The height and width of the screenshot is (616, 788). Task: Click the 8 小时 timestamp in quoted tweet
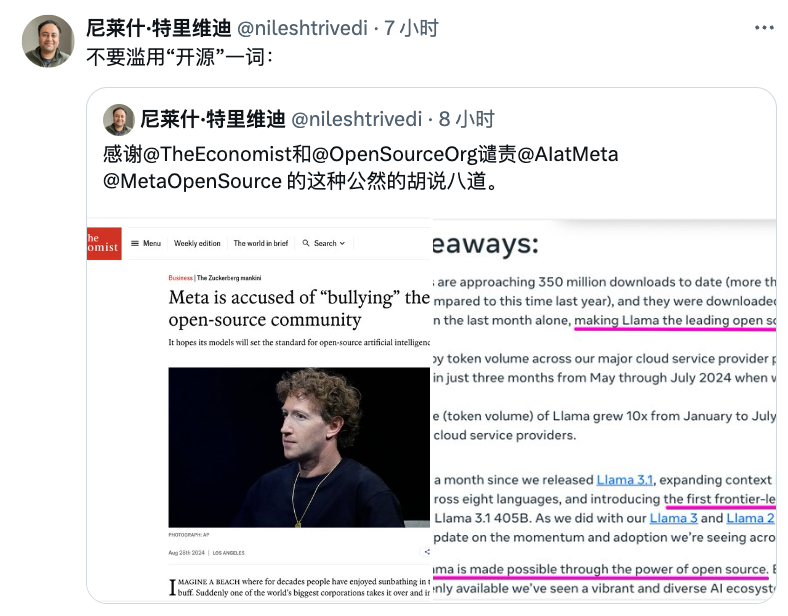[x=466, y=120]
